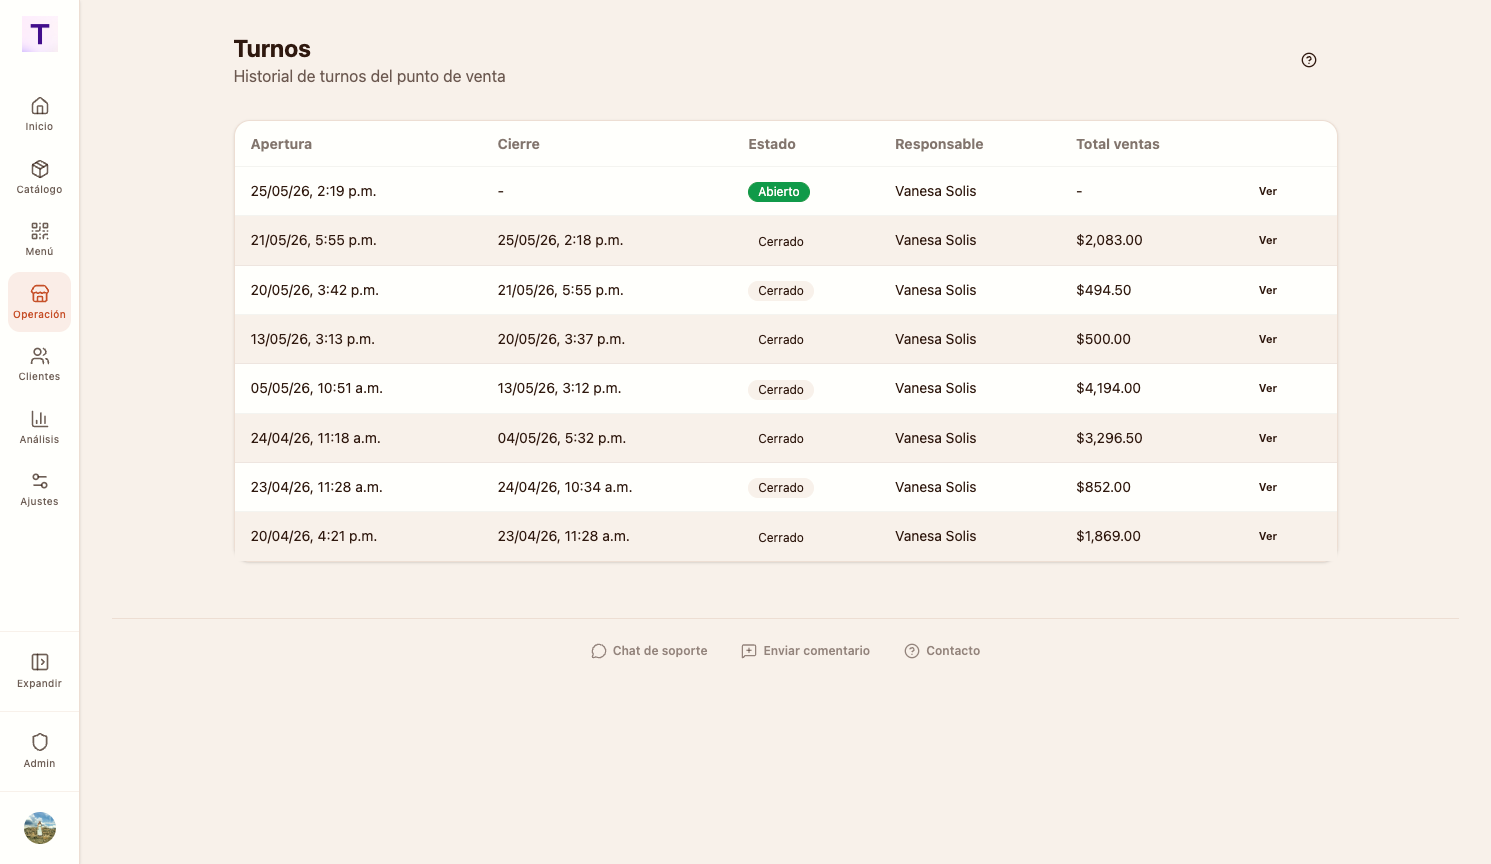Click the purple T app logo
This screenshot has height=864, width=1491.
tap(40, 34)
